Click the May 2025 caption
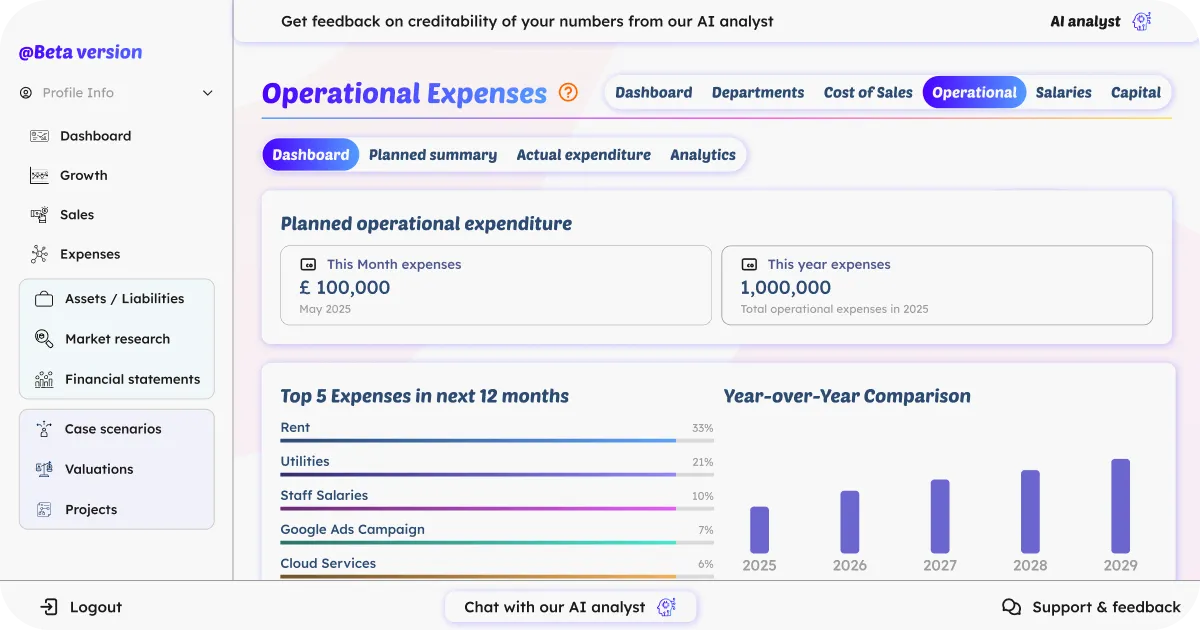 coord(325,309)
